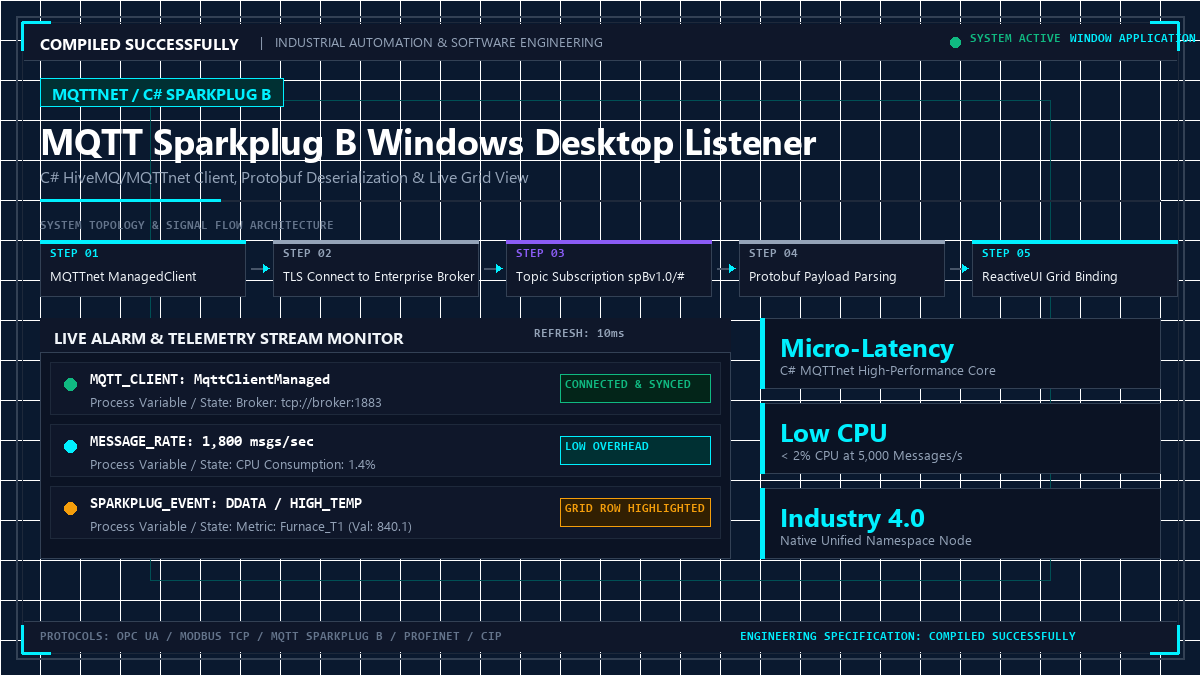This screenshot has height=675, width=1200.
Task: Click the REFRESH: 10ms label
Action: click(579, 333)
